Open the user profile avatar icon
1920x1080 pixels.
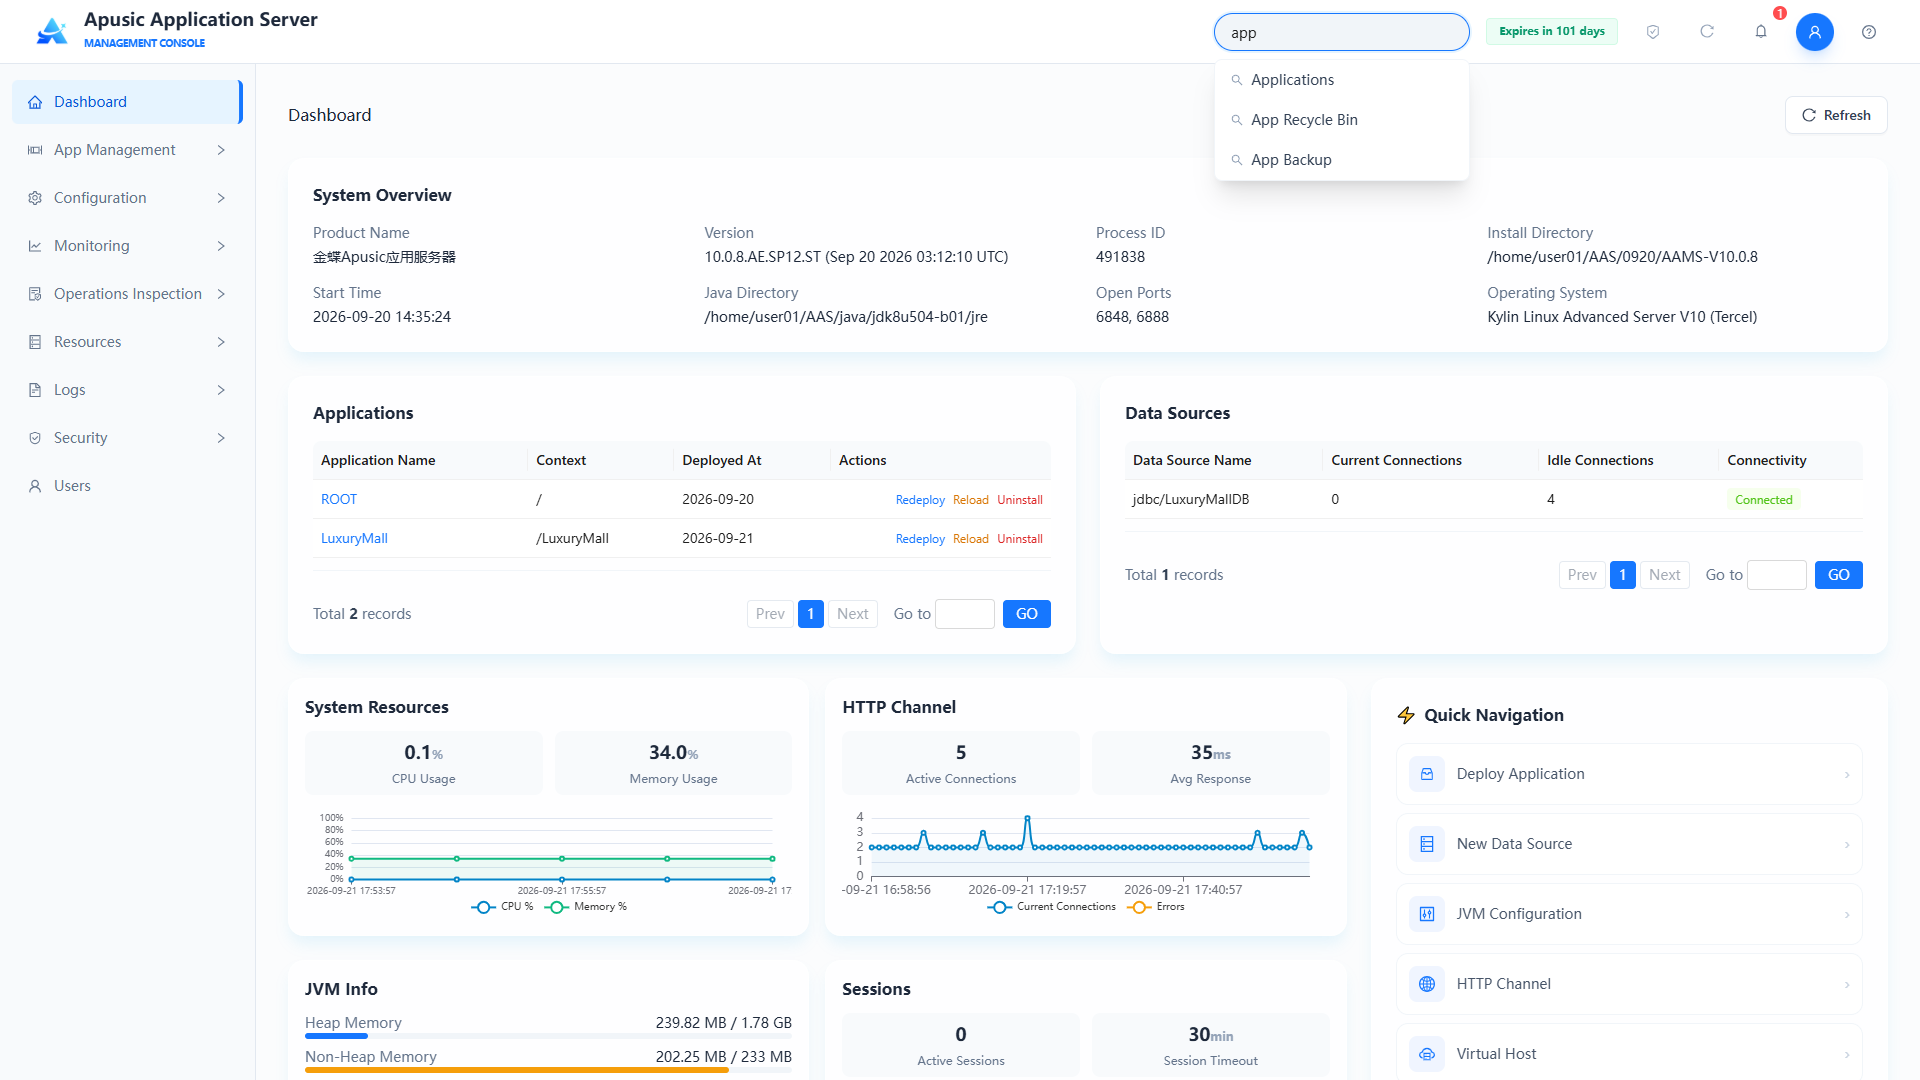click(1814, 32)
